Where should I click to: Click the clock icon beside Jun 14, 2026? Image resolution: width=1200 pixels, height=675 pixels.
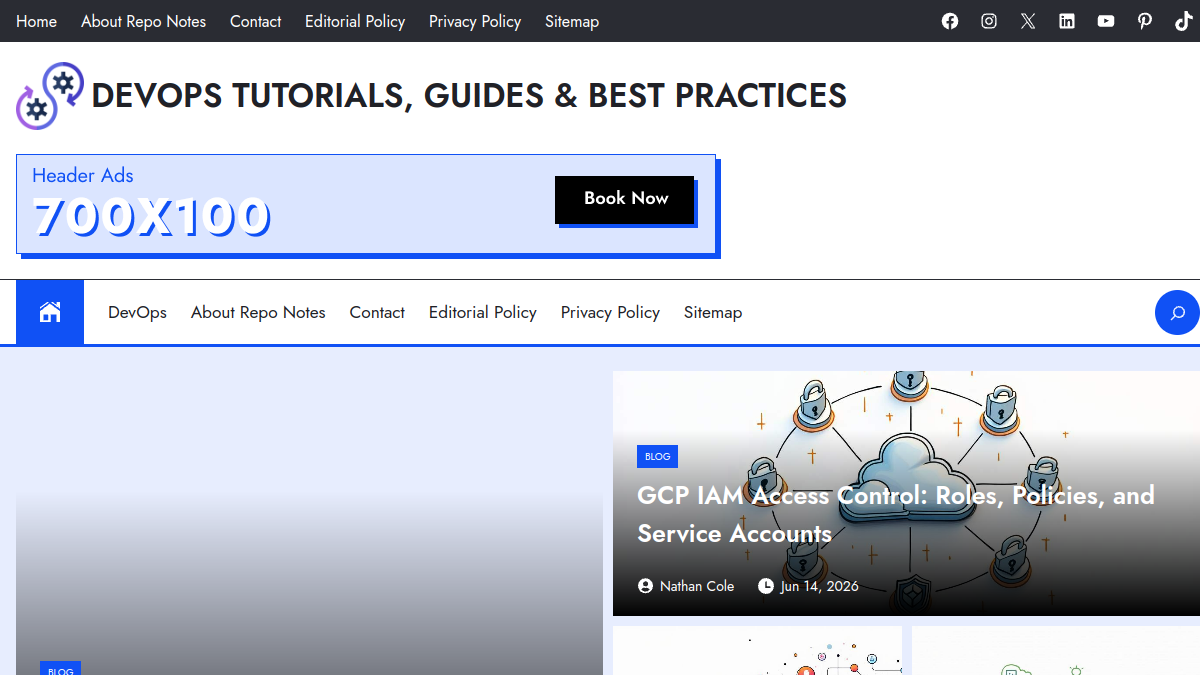(766, 586)
